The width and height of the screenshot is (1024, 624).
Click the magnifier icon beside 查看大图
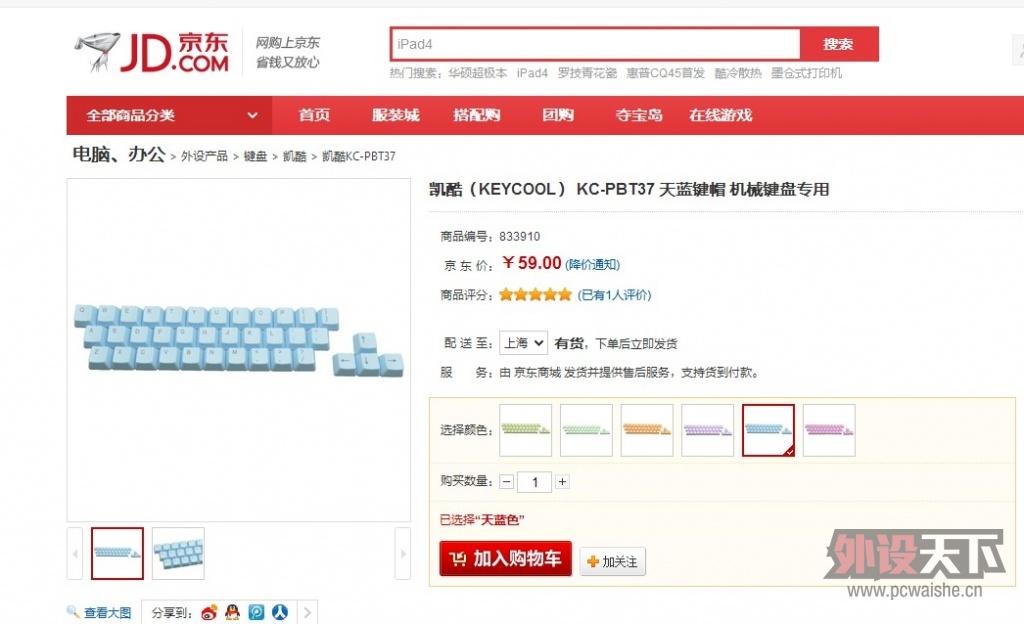72,612
